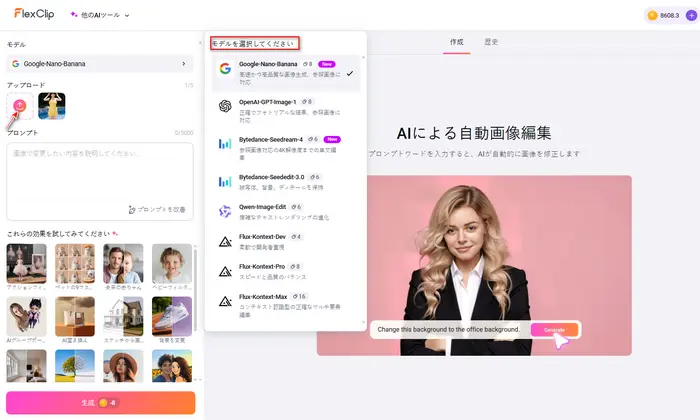Viewport: 700px width, 420px height.
Task: Open the Google-Nano-Banana model selector field
Action: click(100, 64)
